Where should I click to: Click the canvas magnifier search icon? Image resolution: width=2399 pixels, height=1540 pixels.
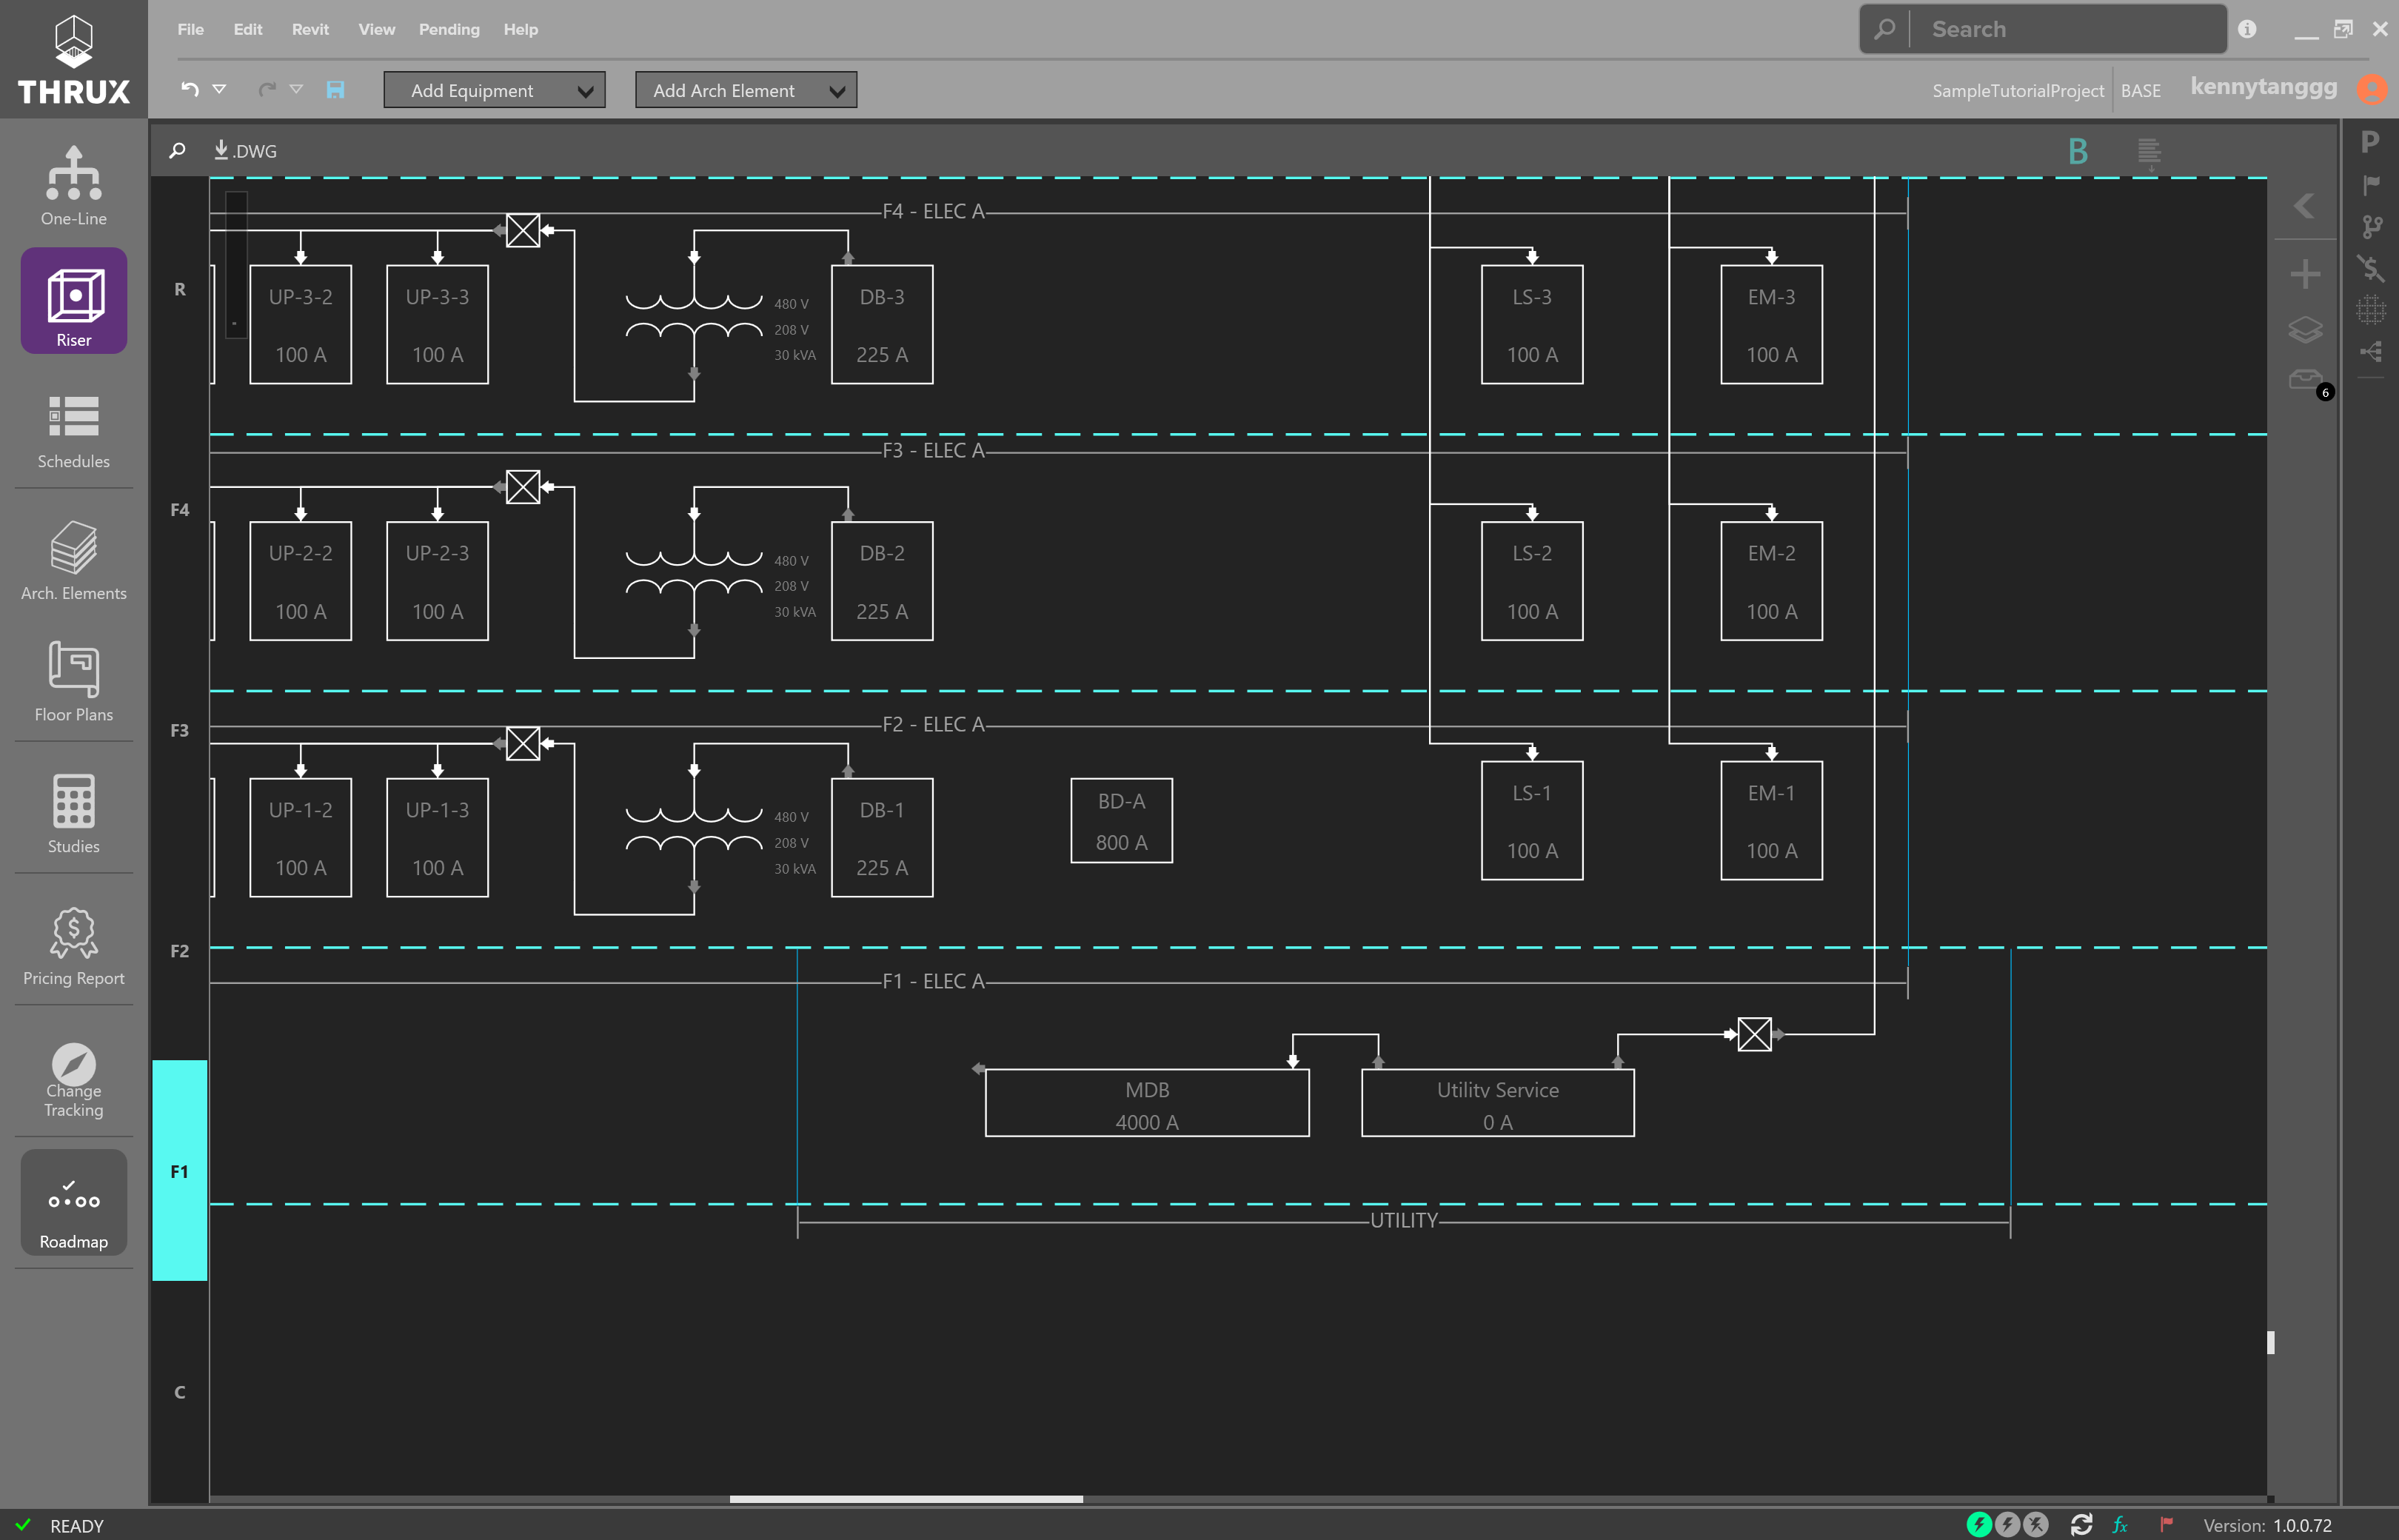click(178, 151)
